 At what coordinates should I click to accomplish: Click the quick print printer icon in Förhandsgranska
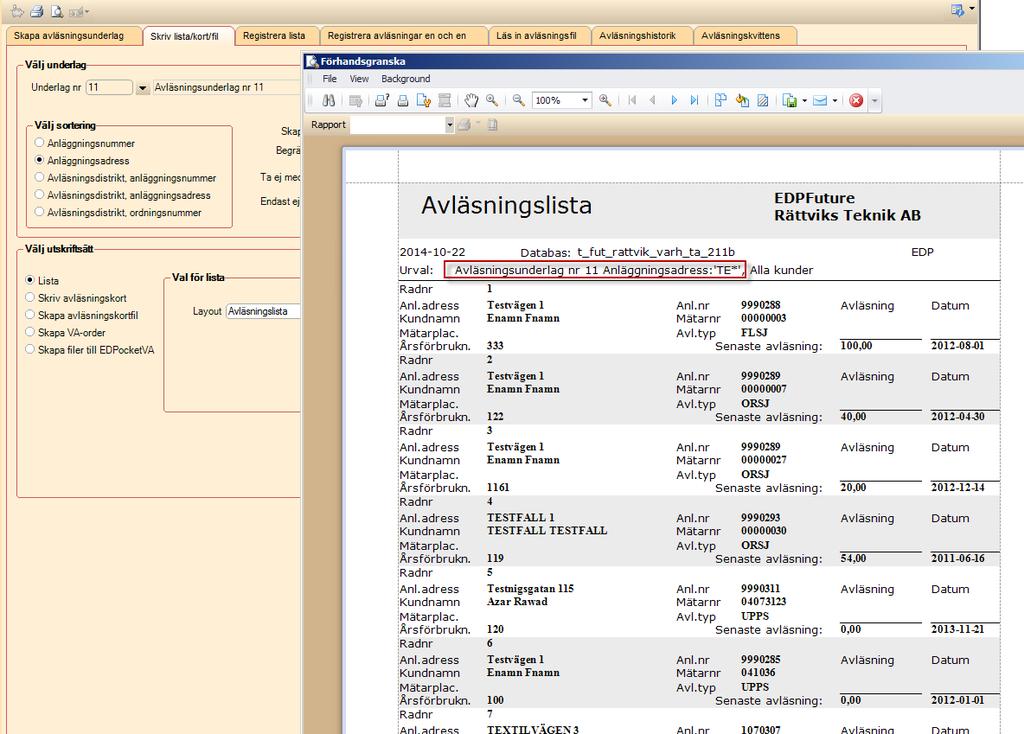pyautogui.click(x=403, y=101)
